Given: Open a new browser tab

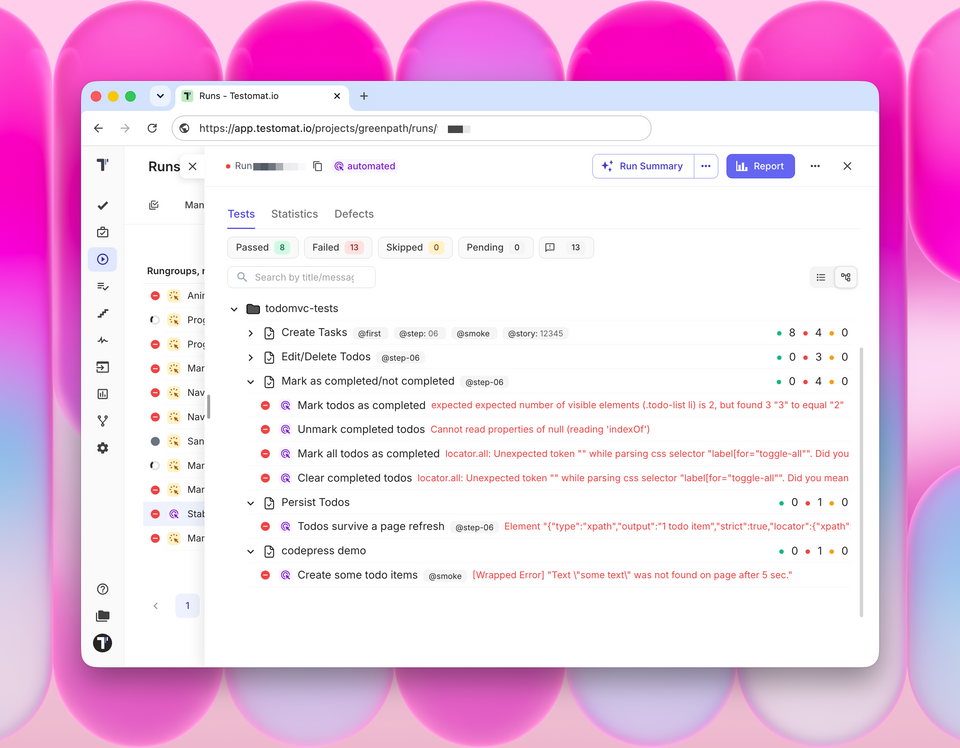Looking at the screenshot, I should 364,96.
